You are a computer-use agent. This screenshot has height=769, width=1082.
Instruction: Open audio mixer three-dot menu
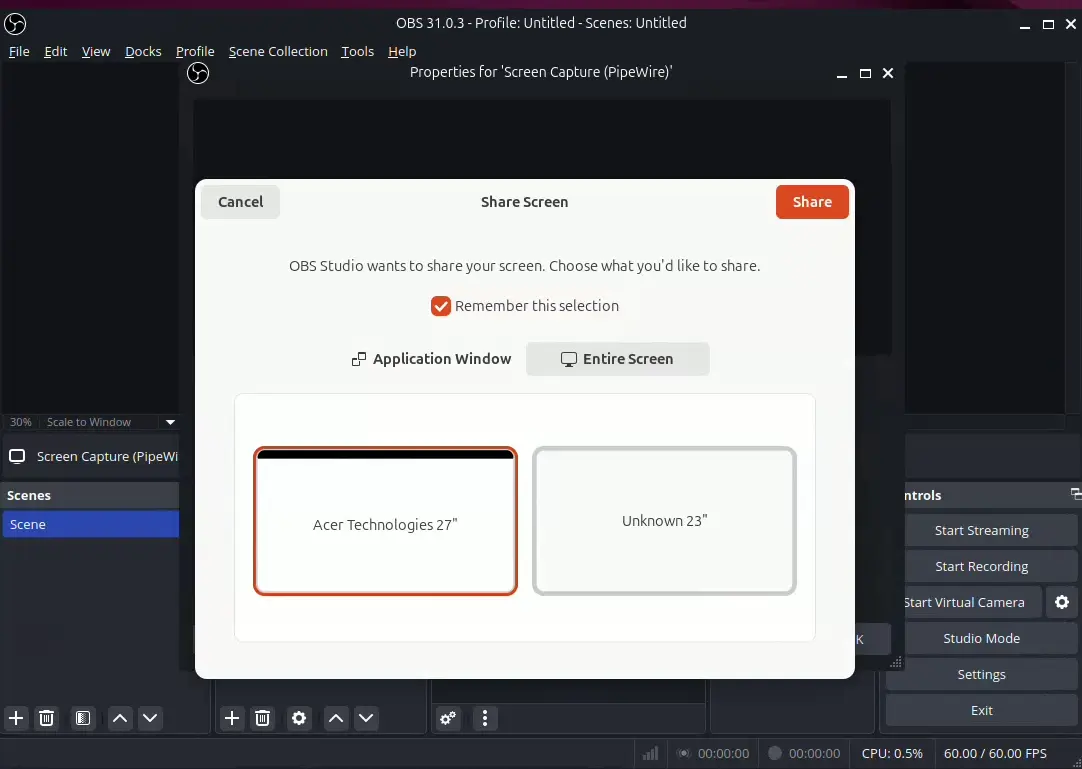[x=484, y=718]
